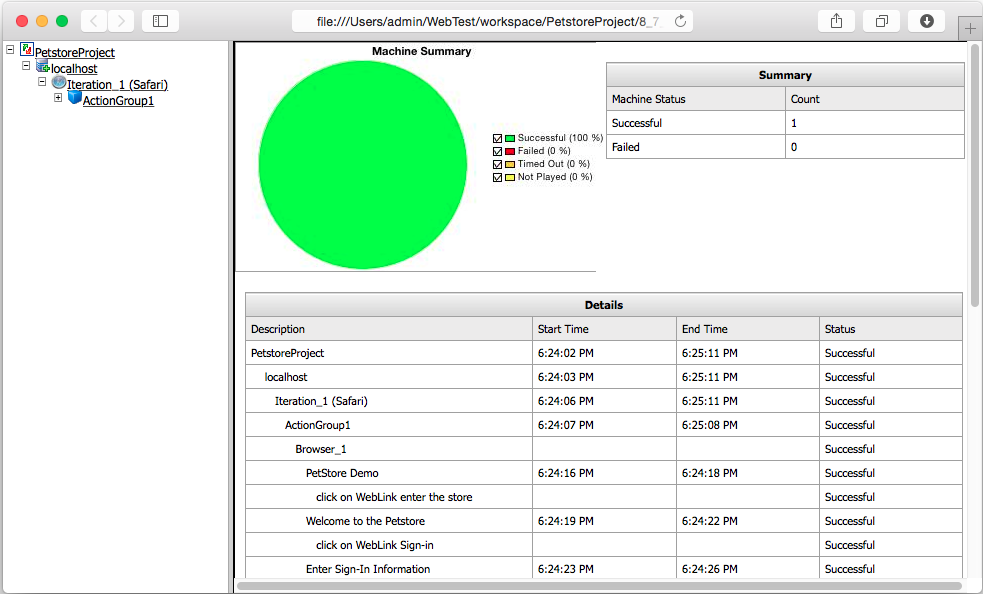Uncheck the Timed Out legend checkbox

pos(497,164)
